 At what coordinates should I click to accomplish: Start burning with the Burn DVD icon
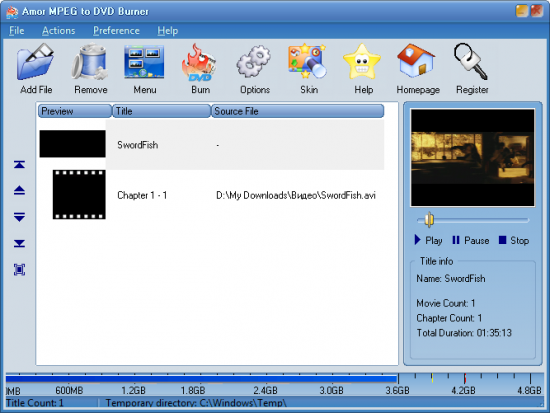(x=199, y=63)
